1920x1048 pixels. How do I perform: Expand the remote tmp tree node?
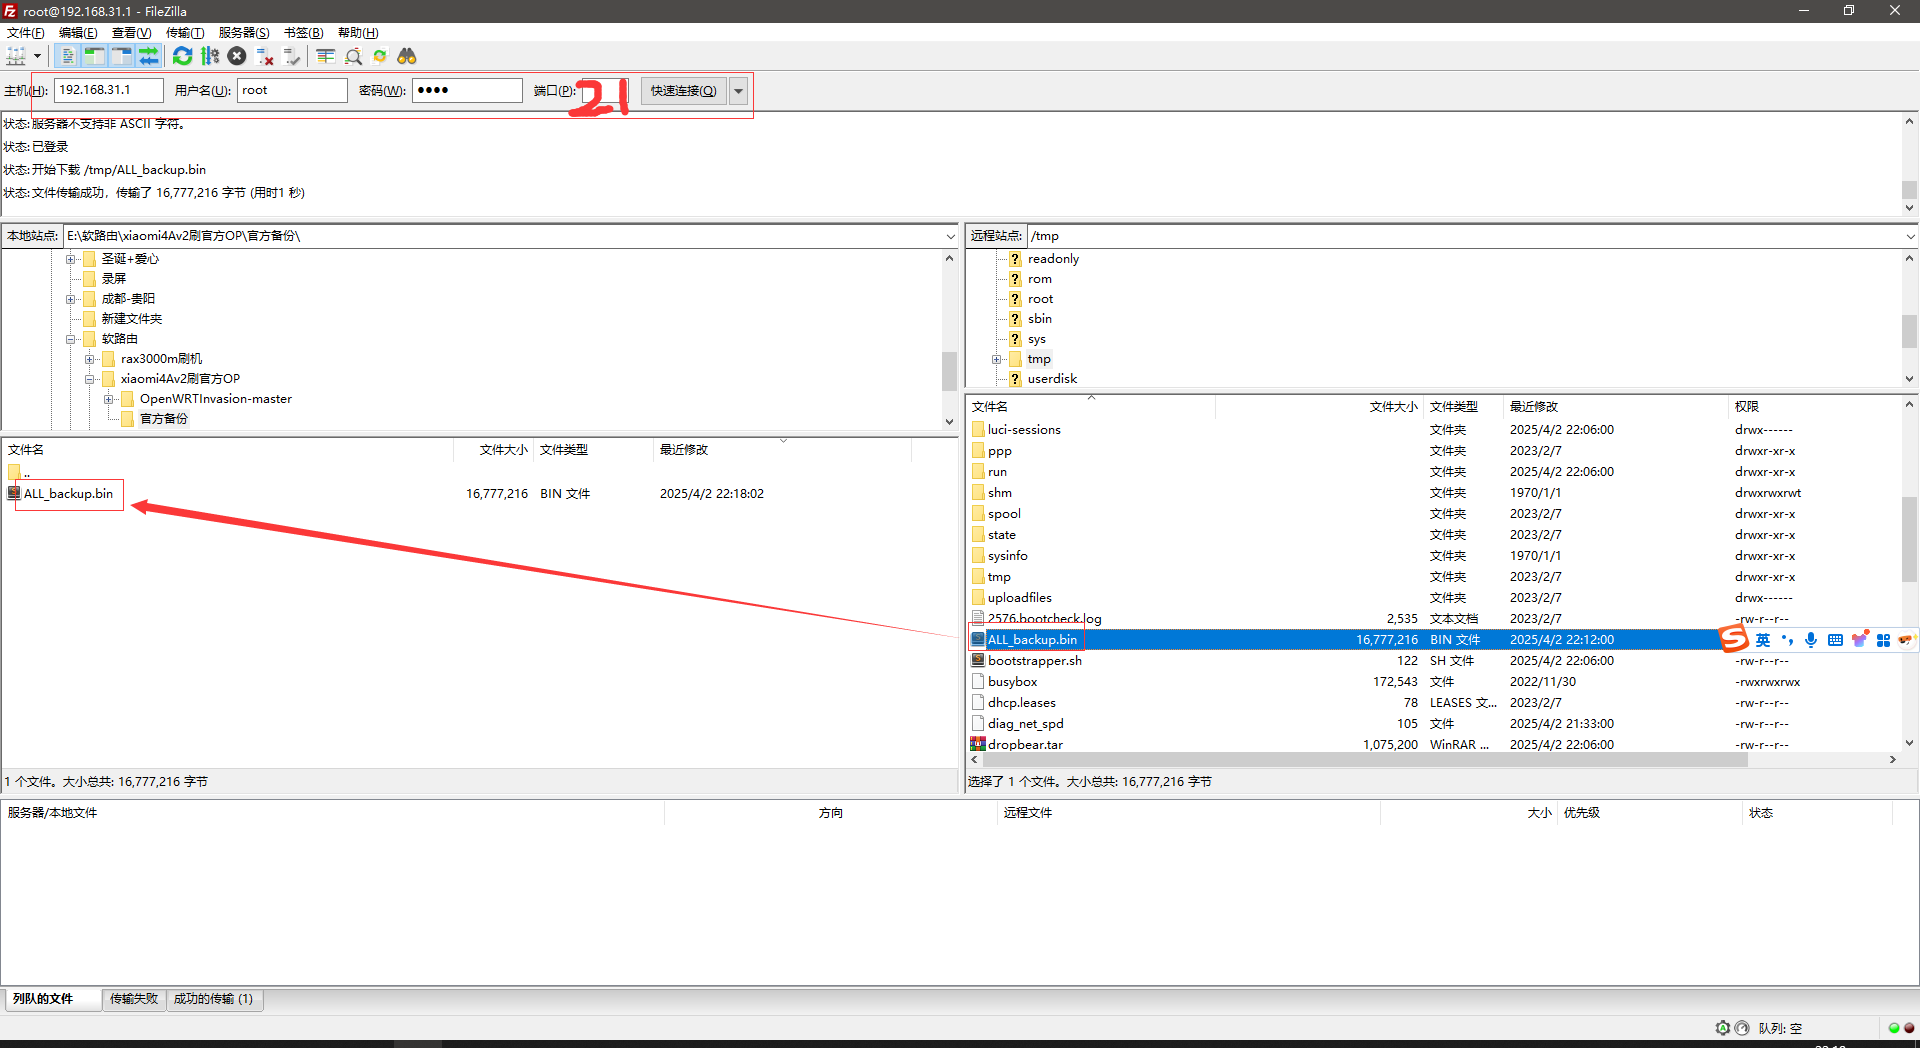[996, 359]
